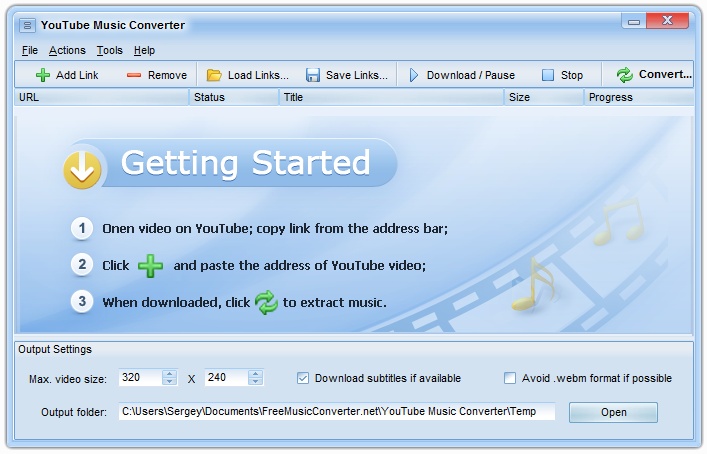Click the video height field showing 240
This screenshot has height=454, width=707.
click(226, 377)
